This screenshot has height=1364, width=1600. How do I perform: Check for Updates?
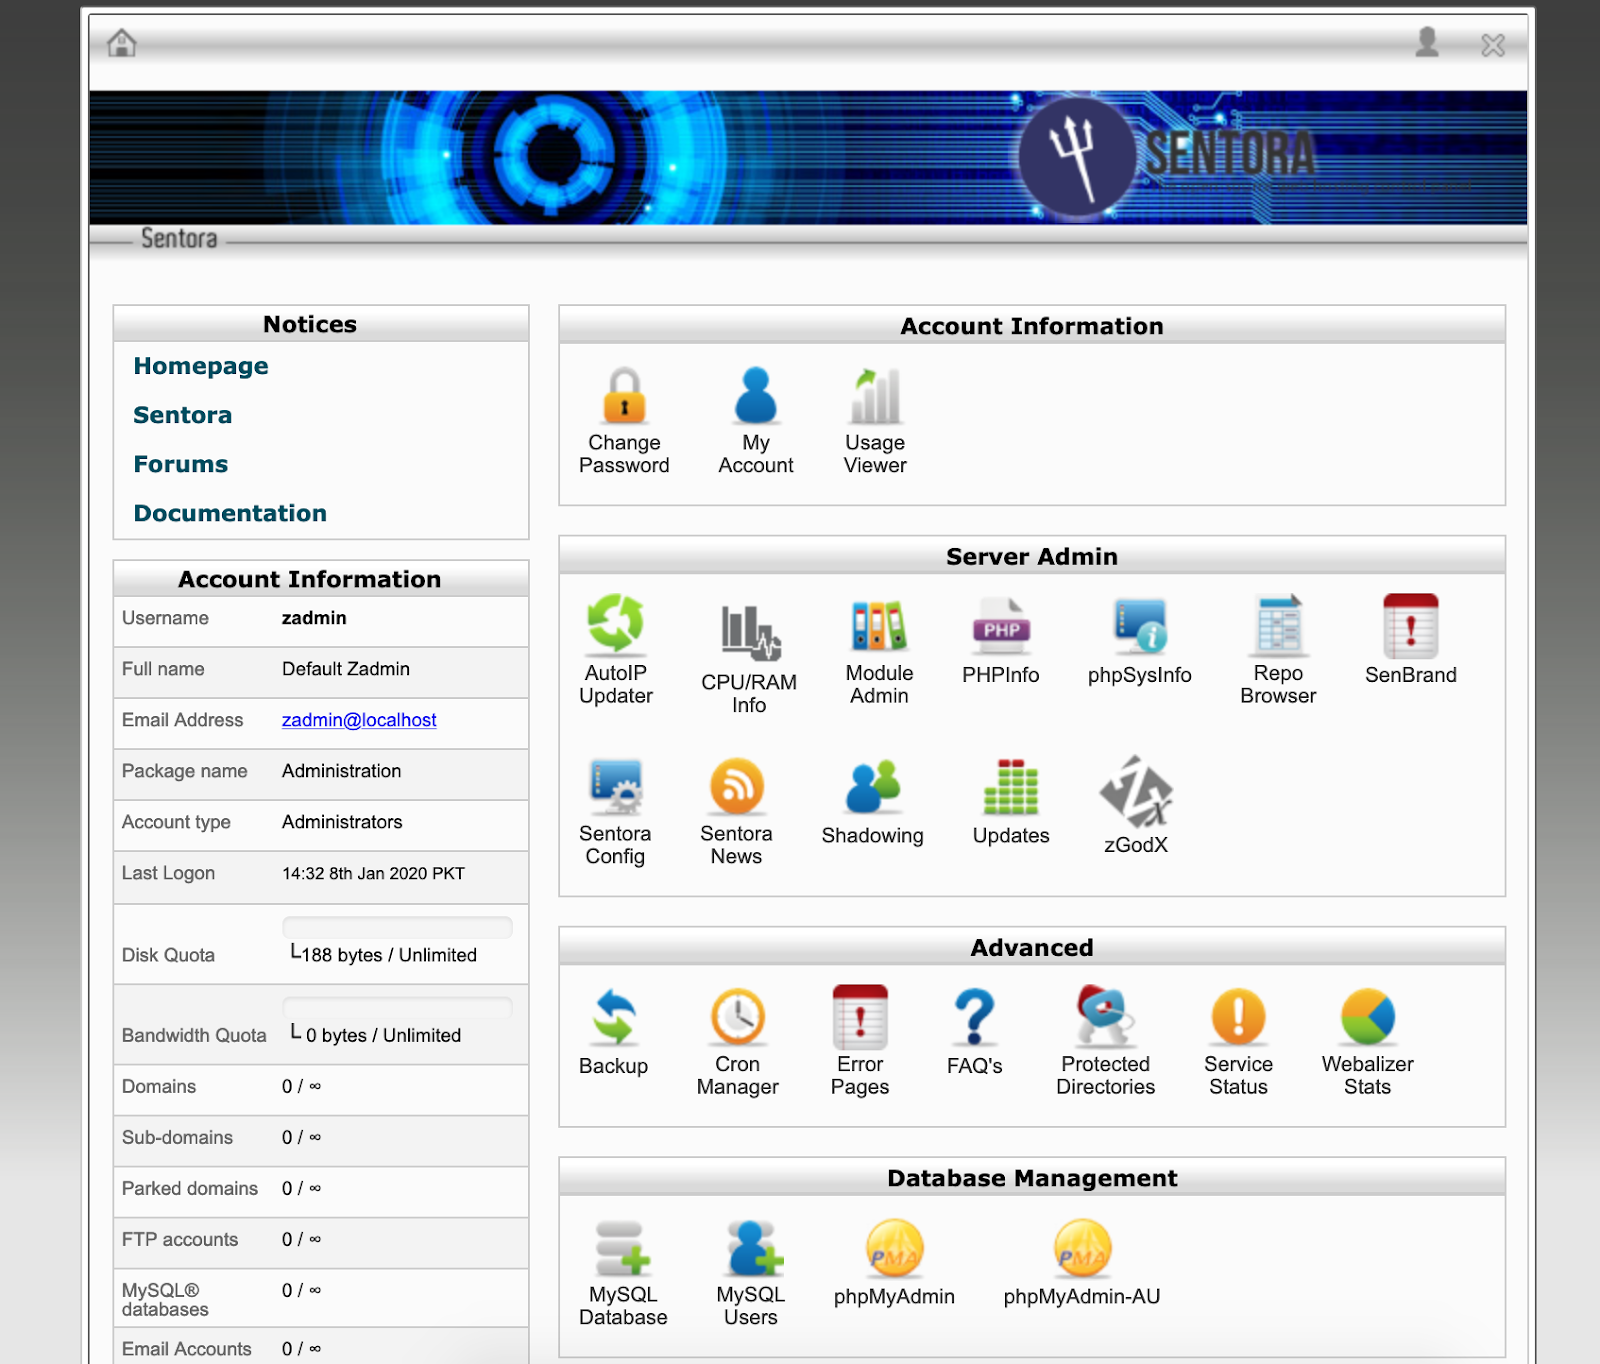[x=1011, y=802]
